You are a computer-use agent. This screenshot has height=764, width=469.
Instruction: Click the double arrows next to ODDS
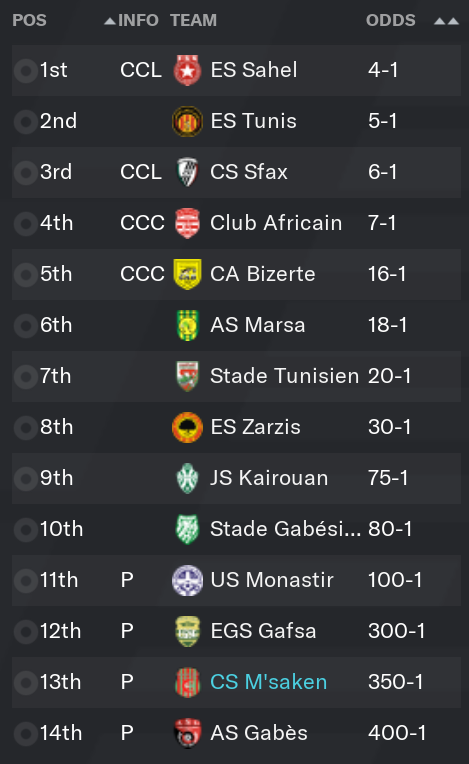tap(446, 21)
